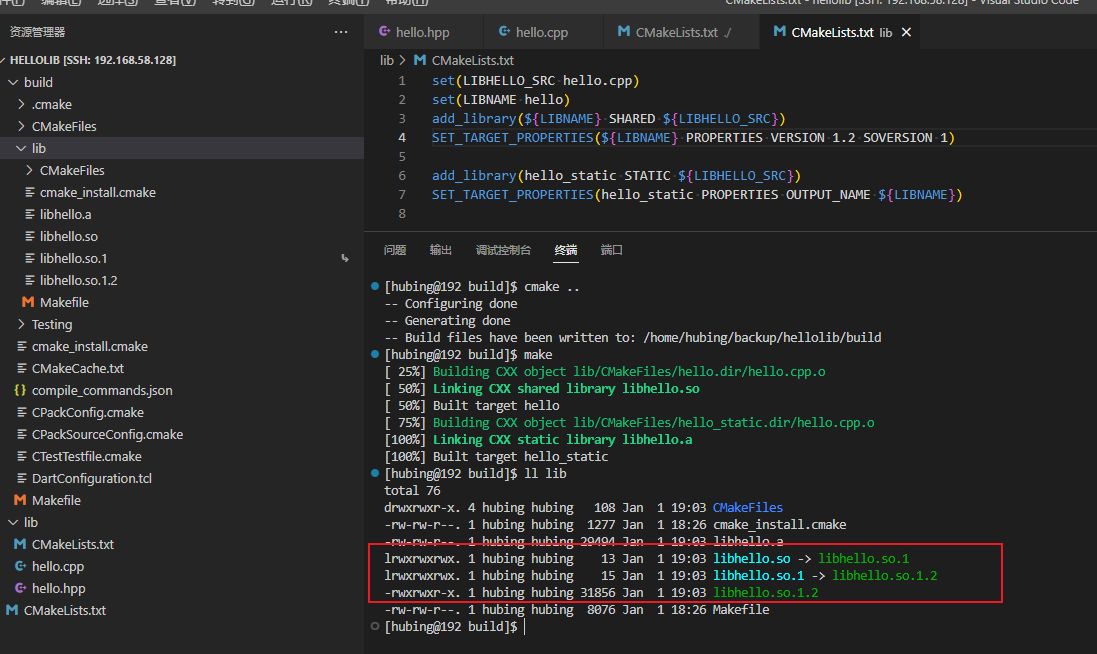
Task: Click the terminal prompt input at the bottom
Action: point(524,627)
